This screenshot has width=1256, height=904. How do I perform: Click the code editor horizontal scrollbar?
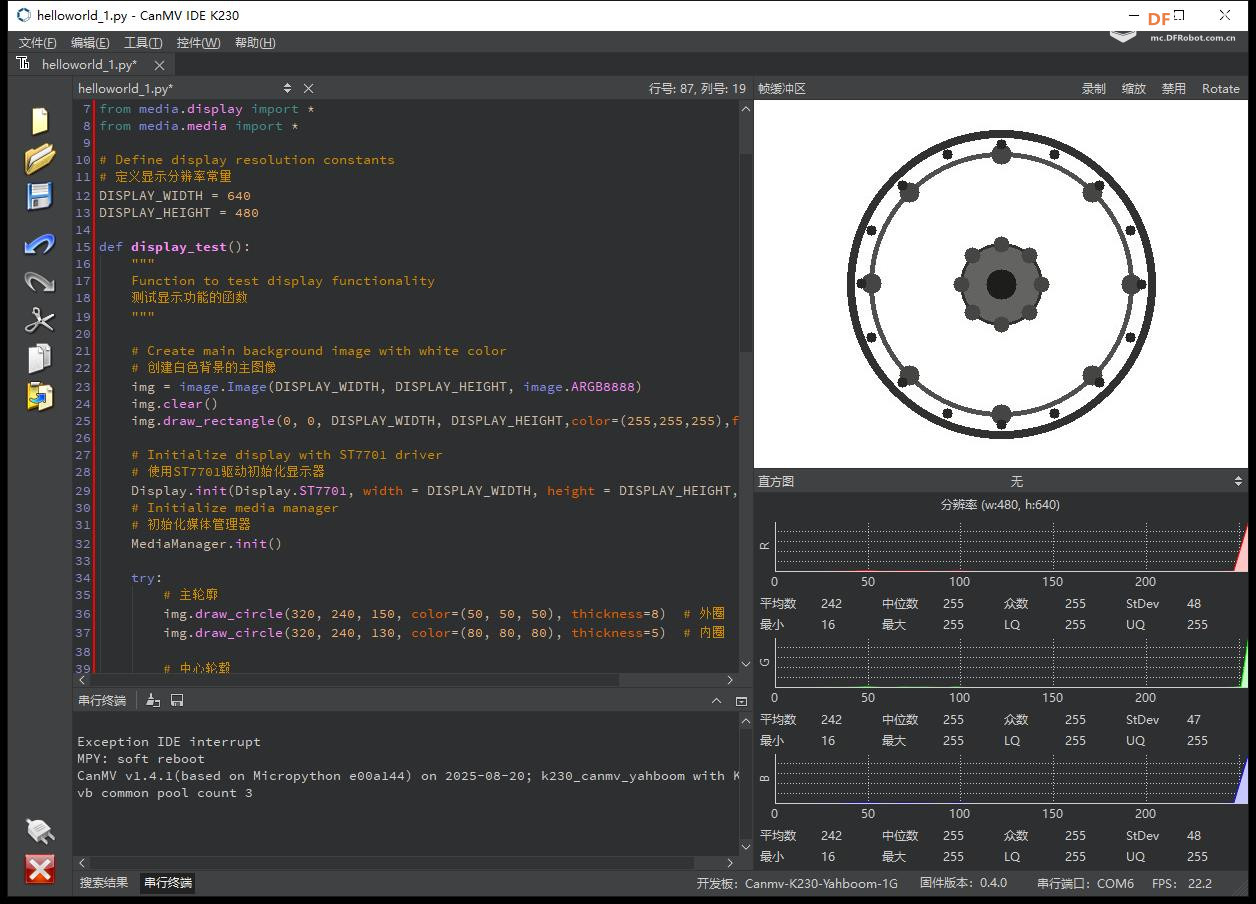coord(400,679)
